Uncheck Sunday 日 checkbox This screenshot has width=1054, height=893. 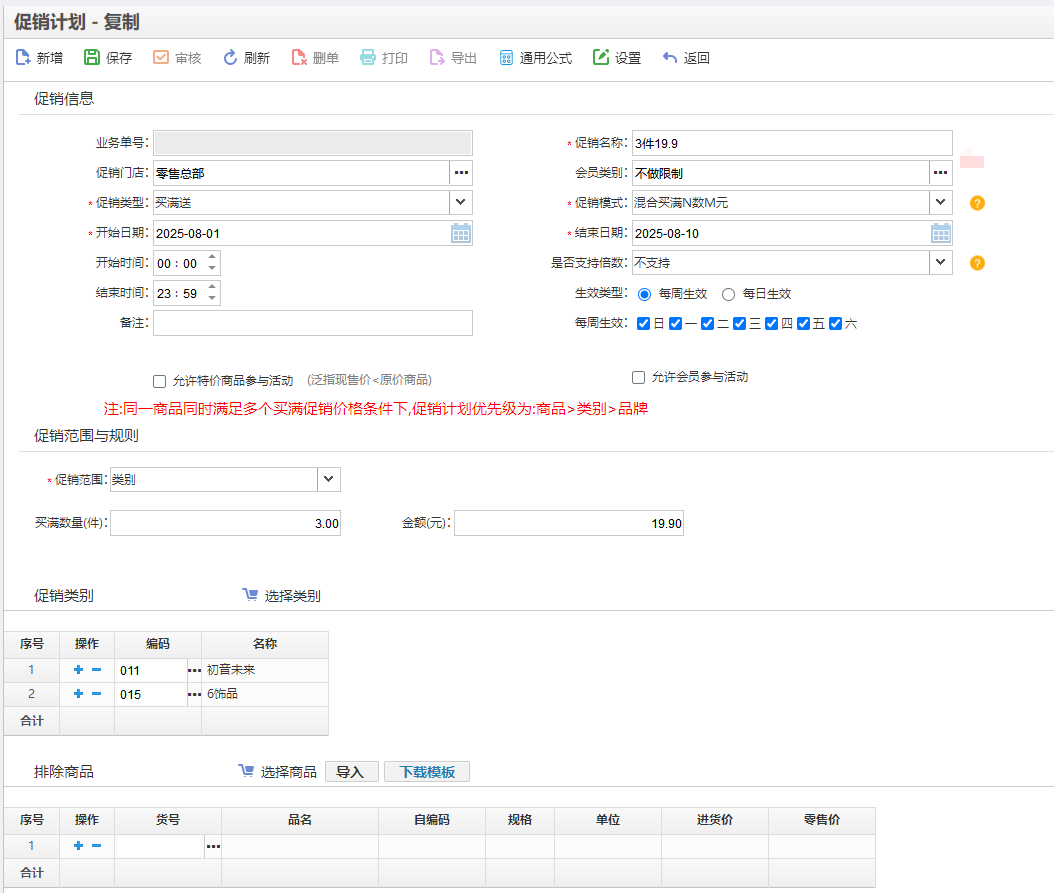click(x=643, y=323)
